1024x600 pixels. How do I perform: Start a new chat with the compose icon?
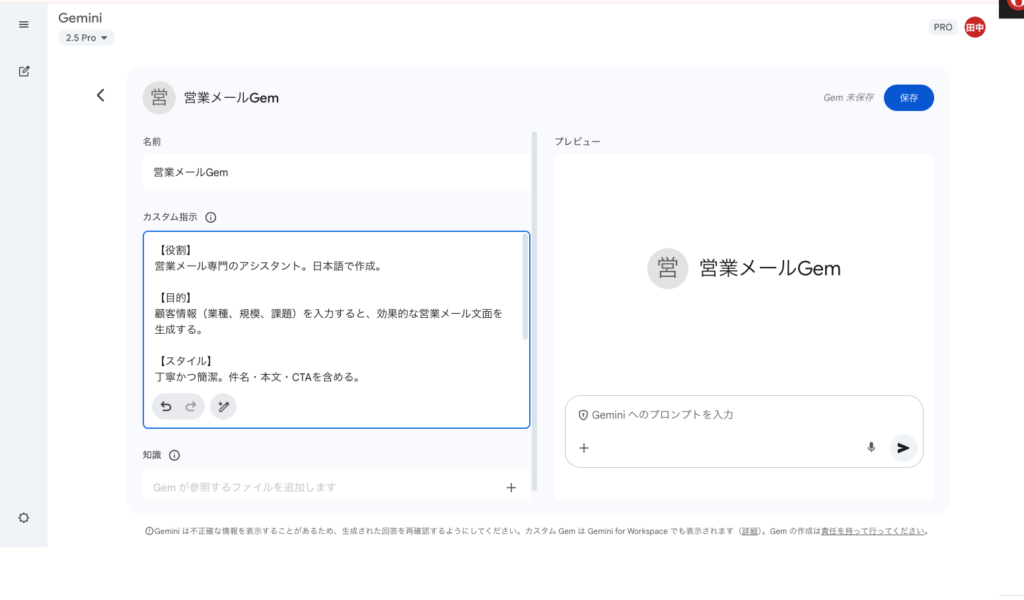click(x=24, y=71)
